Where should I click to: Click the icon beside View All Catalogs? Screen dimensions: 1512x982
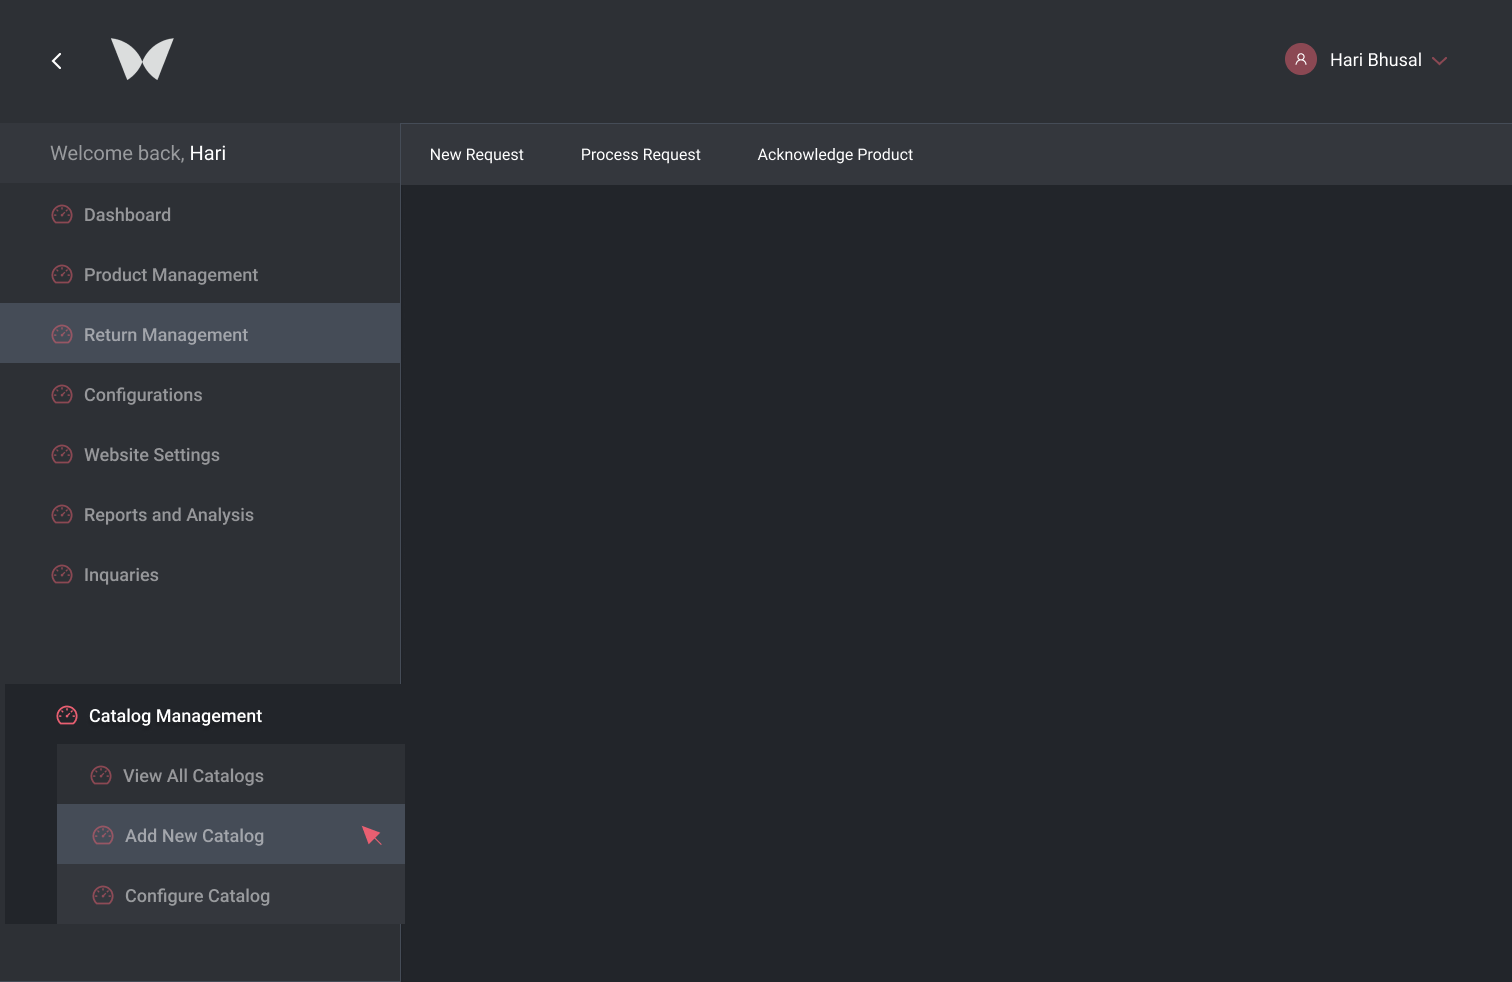click(x=101, y=776)
